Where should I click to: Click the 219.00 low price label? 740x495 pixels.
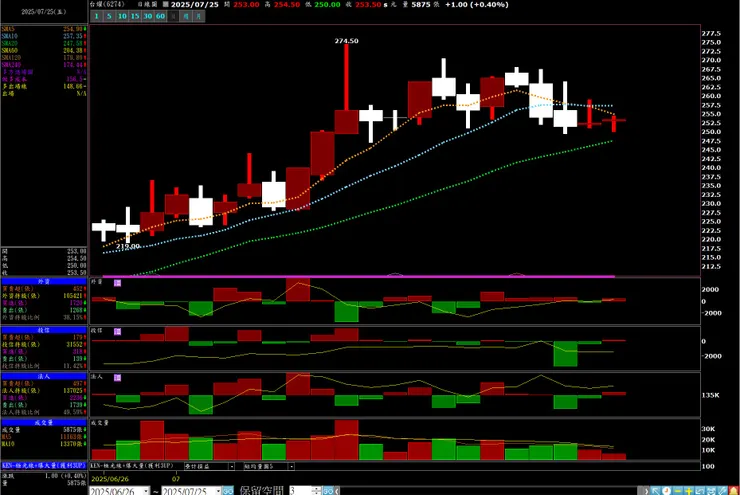(x=128, y=246)
